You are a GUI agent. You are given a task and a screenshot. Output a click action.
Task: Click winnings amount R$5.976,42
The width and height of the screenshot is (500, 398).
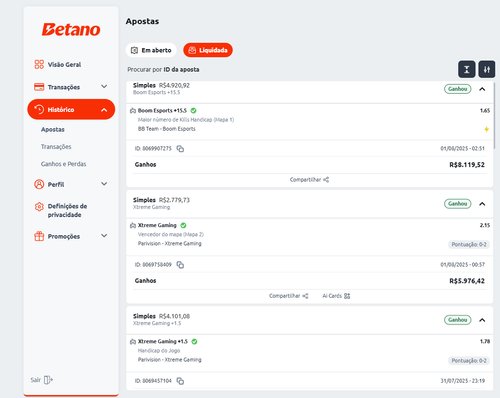tap(467, 281)
